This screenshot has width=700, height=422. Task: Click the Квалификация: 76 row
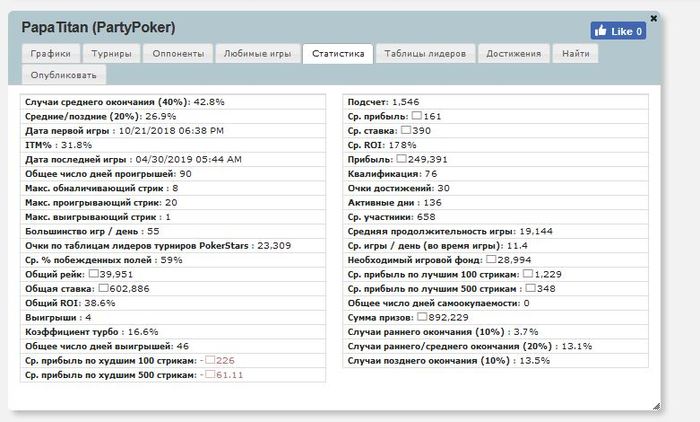click(496, 174)
